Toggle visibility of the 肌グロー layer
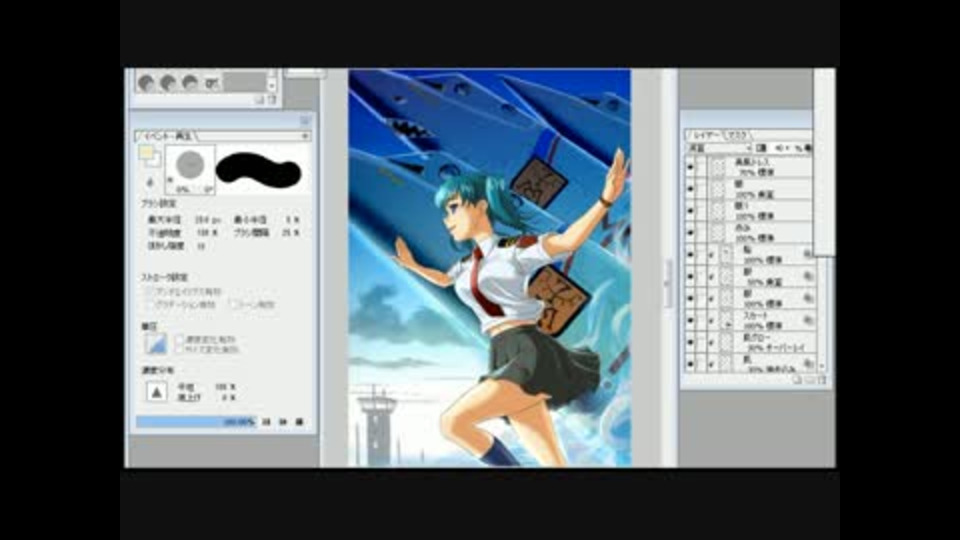This screenshot has width=960, height=540. coord(691,342)
